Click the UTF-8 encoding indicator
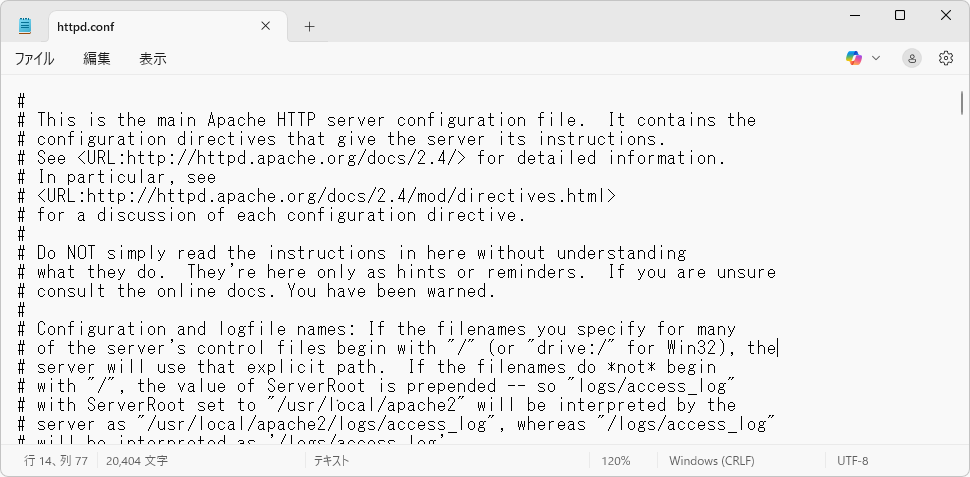Image resolution: width=970 pixels, height=477 pixels. pos(853,461)
